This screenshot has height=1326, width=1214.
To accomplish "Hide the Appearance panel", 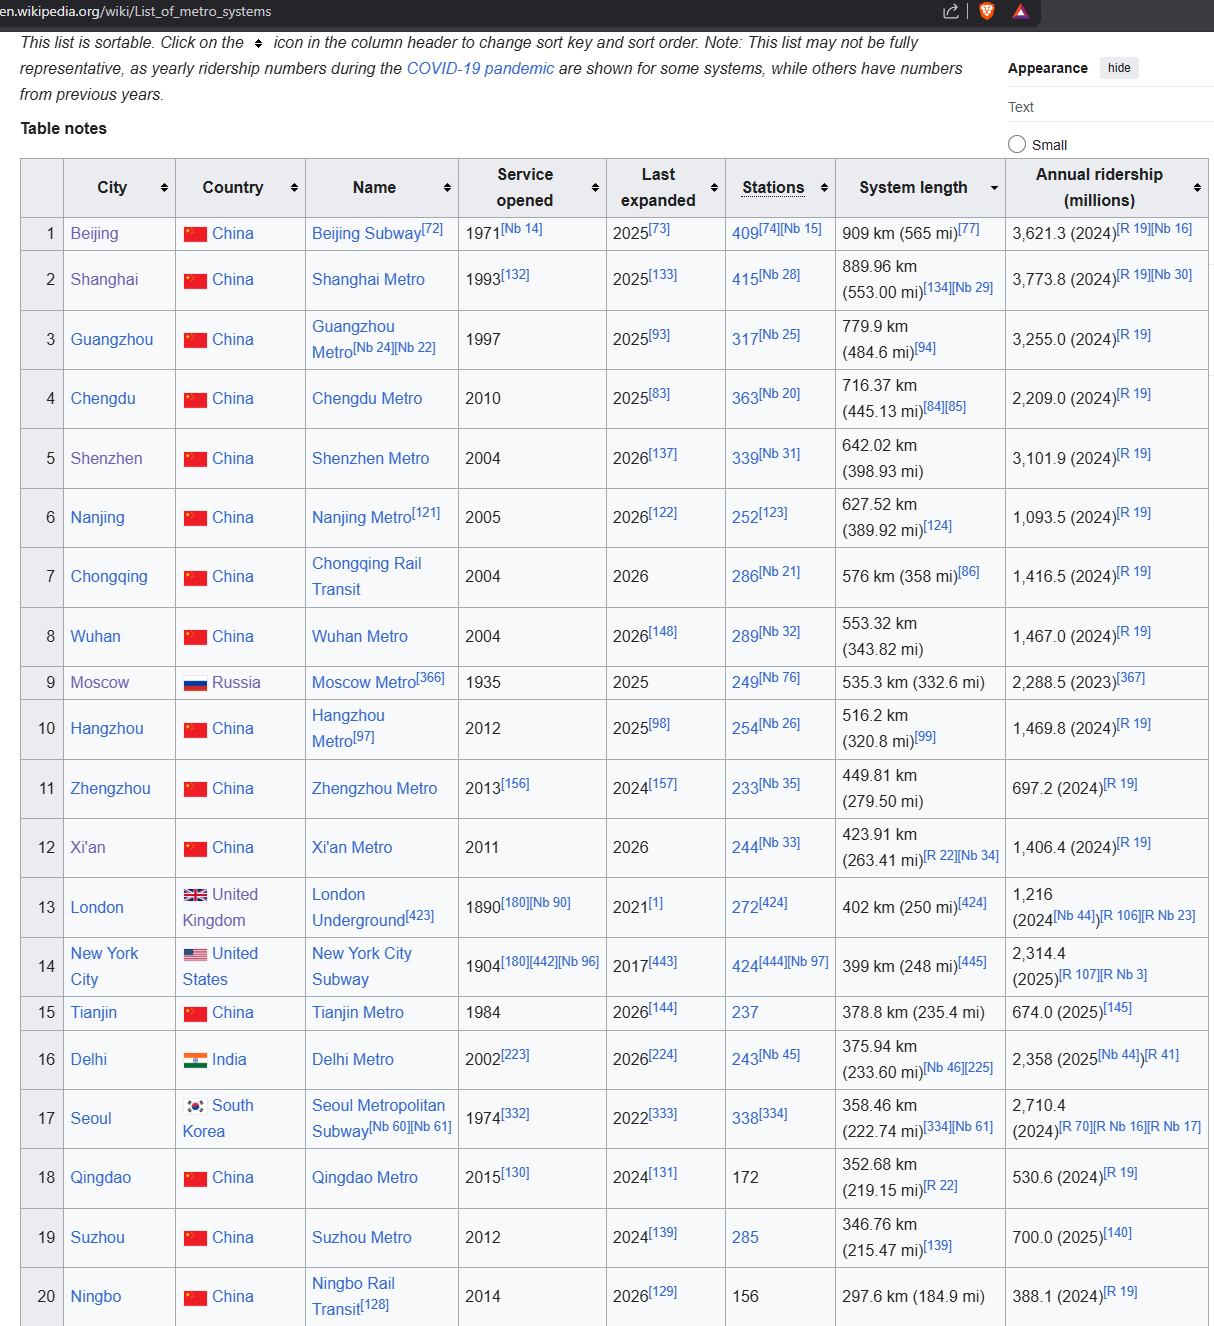I will [x=1119, y=68].
